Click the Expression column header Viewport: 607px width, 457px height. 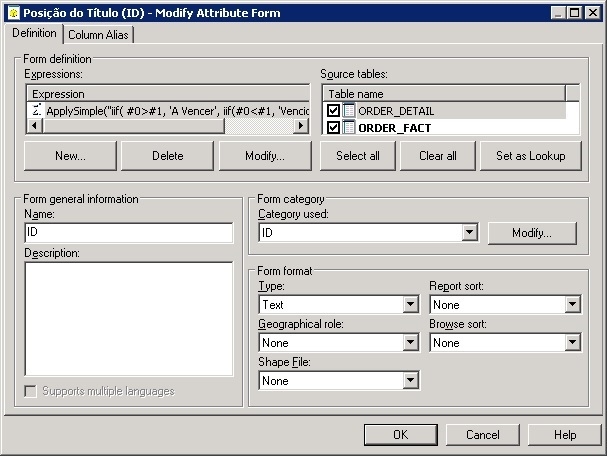click(x=168, y=94)
